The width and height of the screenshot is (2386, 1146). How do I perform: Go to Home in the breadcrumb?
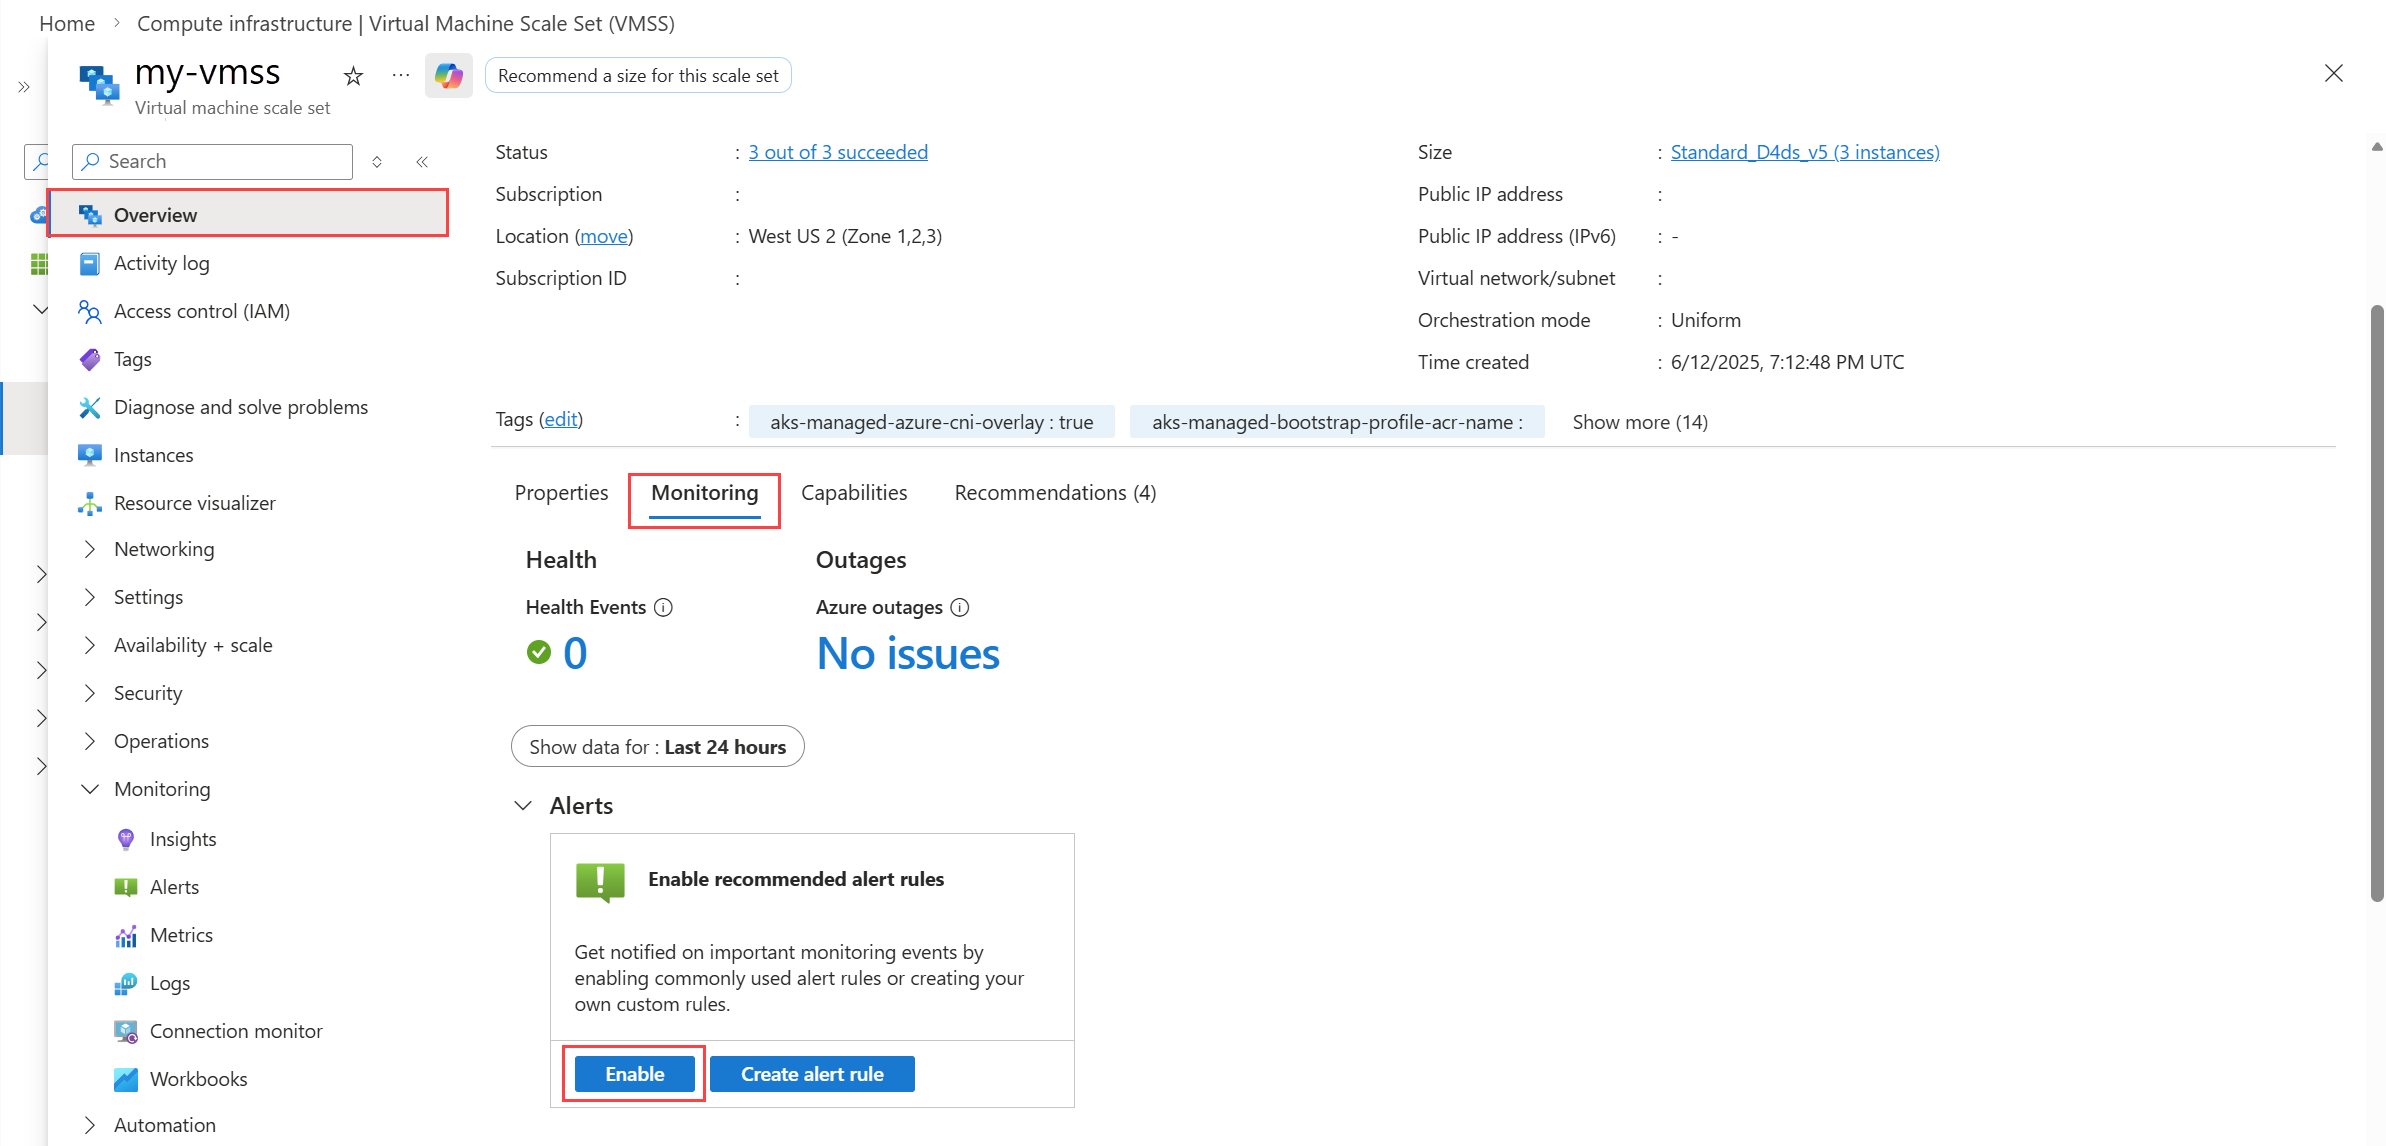(x=67, y=23)
